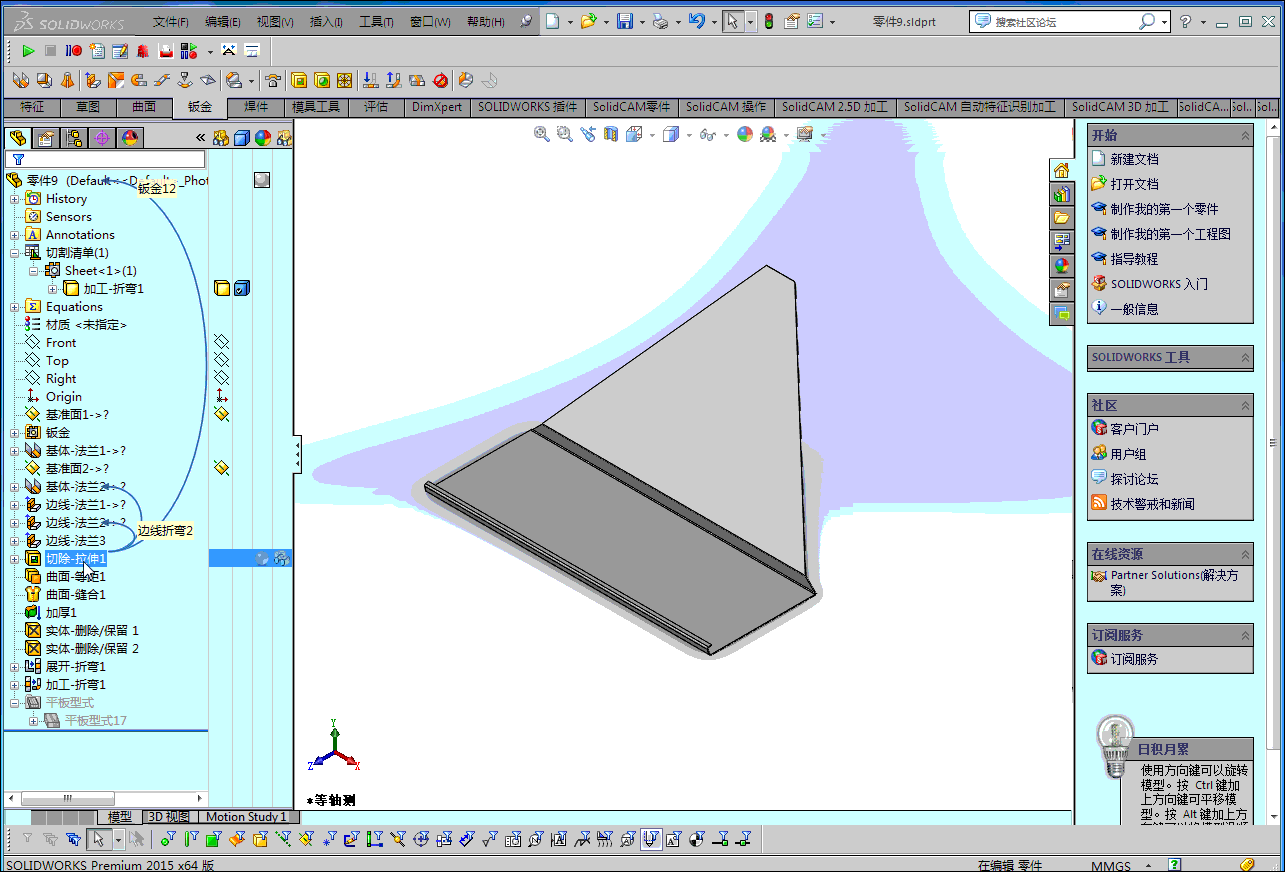The width and height of the screenshot is (1285, 872).
Task: Expand the 展开-折弯1 tree node
Action: (15, 667)
